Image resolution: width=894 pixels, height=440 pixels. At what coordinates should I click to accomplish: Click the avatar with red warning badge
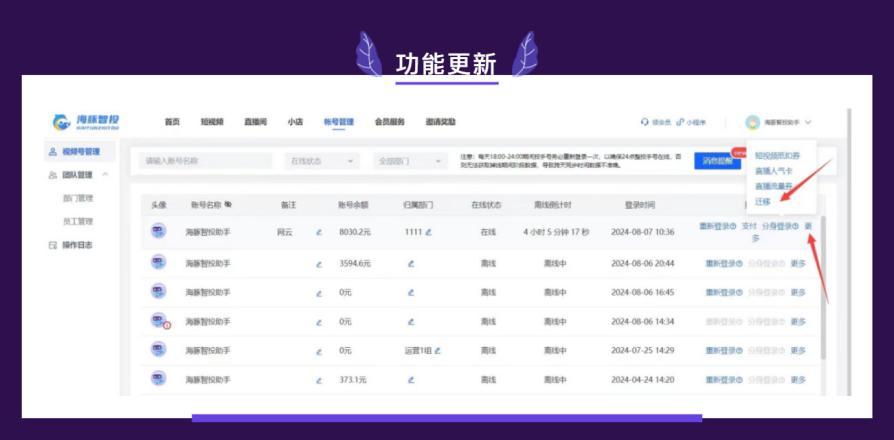pyautogui.click(x=160, y=321)
